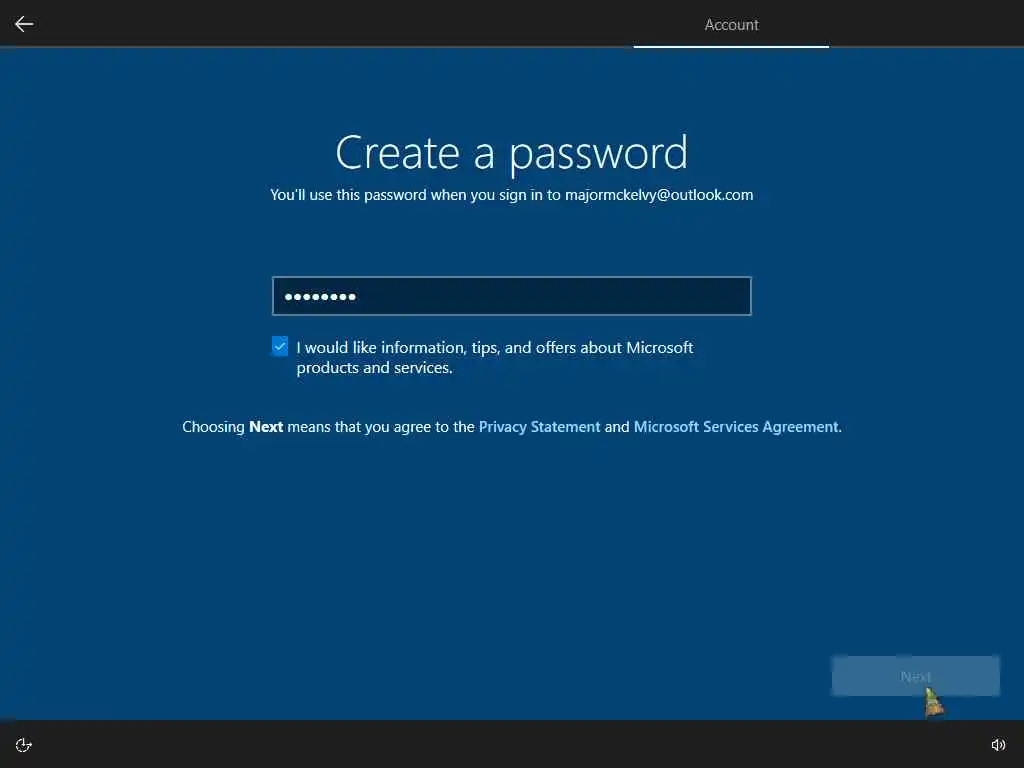This screenshot has height=768, width=1024.
Task: Go back using the left arrow icon
Action: pyautogui.click(x=24, y=24)
